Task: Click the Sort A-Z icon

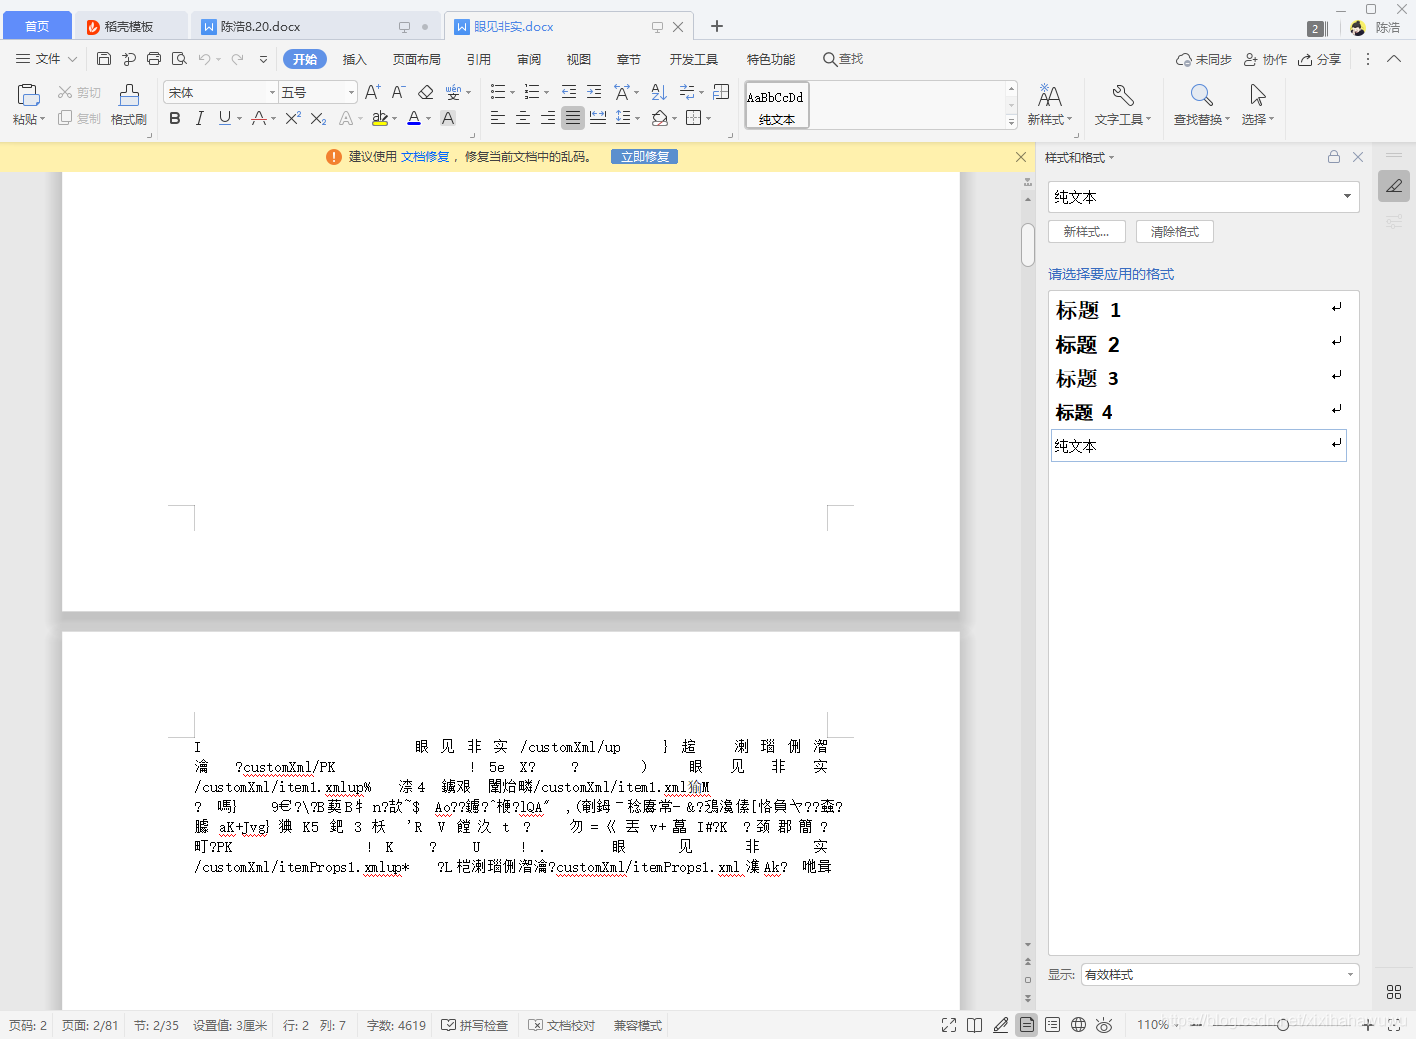Action: (x=658, y=92)
